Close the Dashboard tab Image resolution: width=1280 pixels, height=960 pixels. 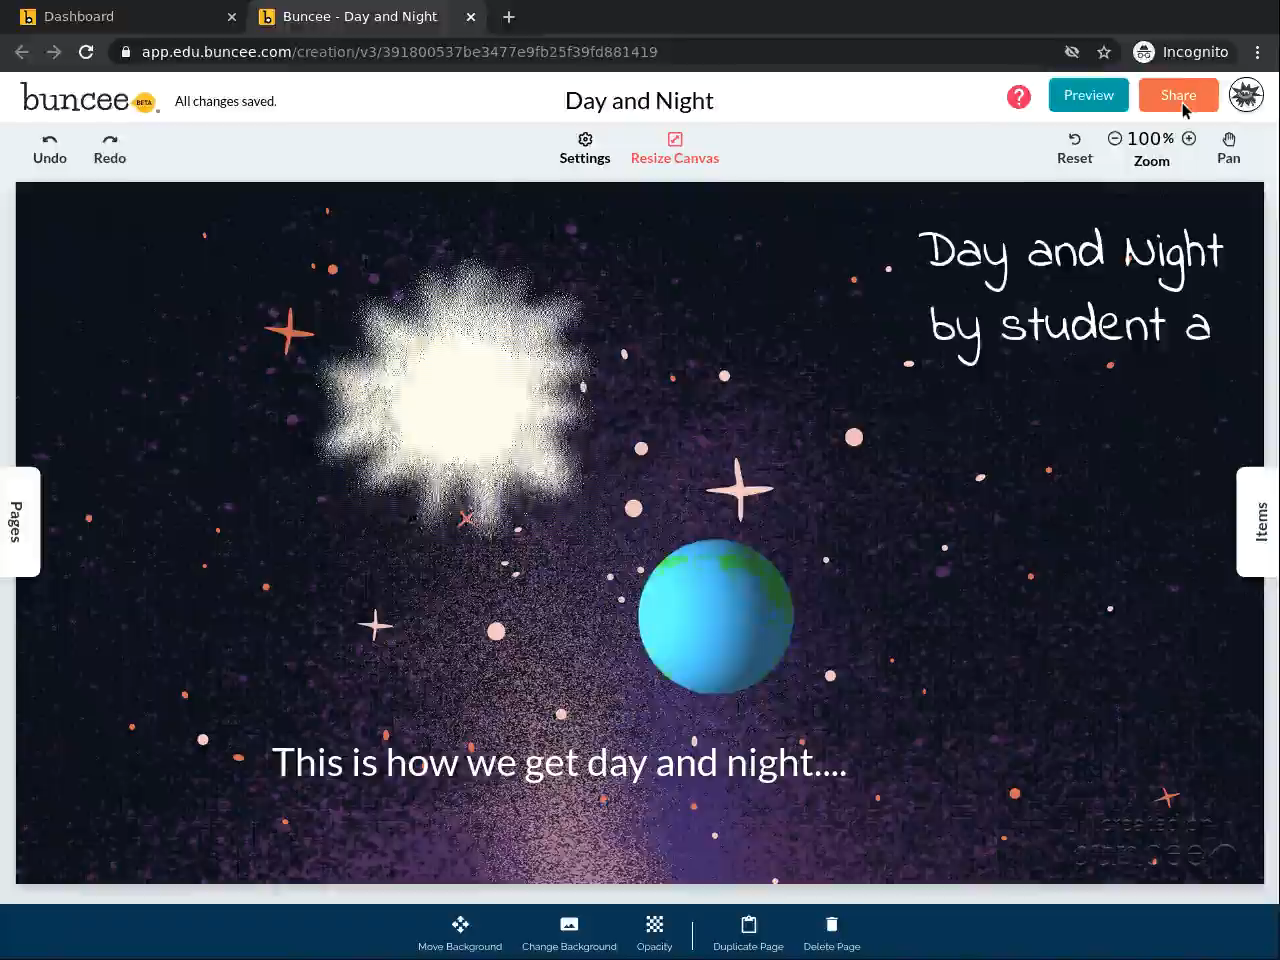pos(232,17)
